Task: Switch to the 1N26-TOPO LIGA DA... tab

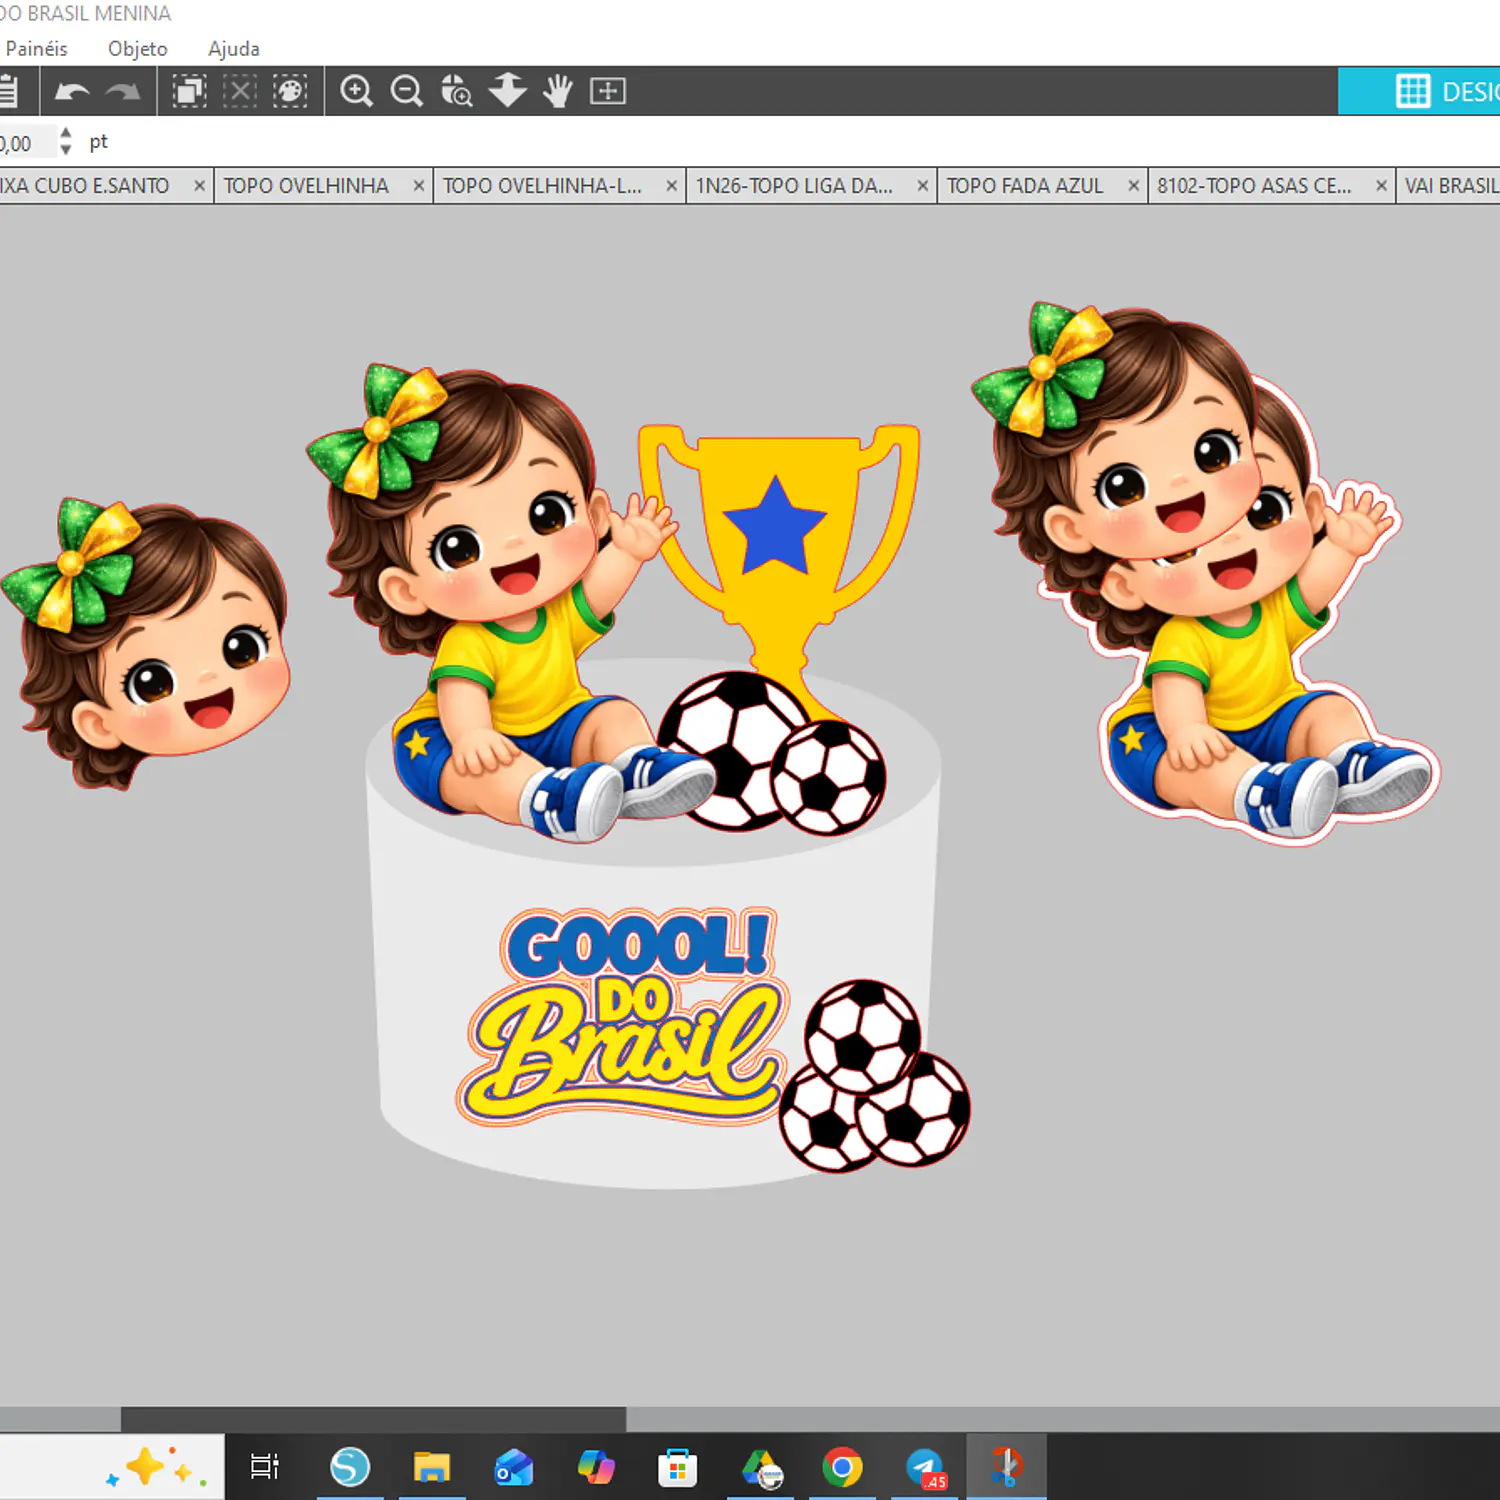Action: 794,186
